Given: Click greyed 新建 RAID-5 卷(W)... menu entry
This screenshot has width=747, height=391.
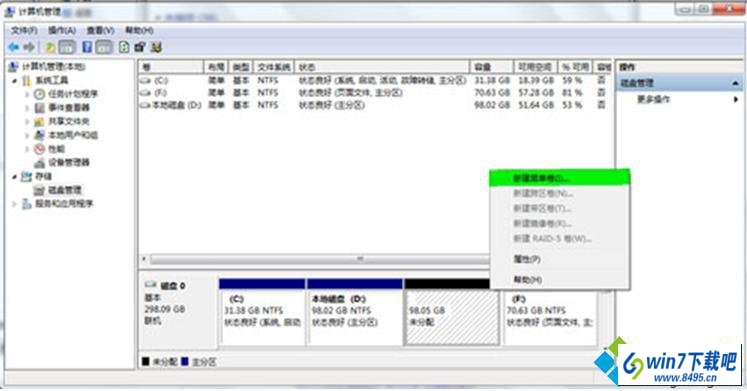Looking at the screenshot, I should [560, 238].
